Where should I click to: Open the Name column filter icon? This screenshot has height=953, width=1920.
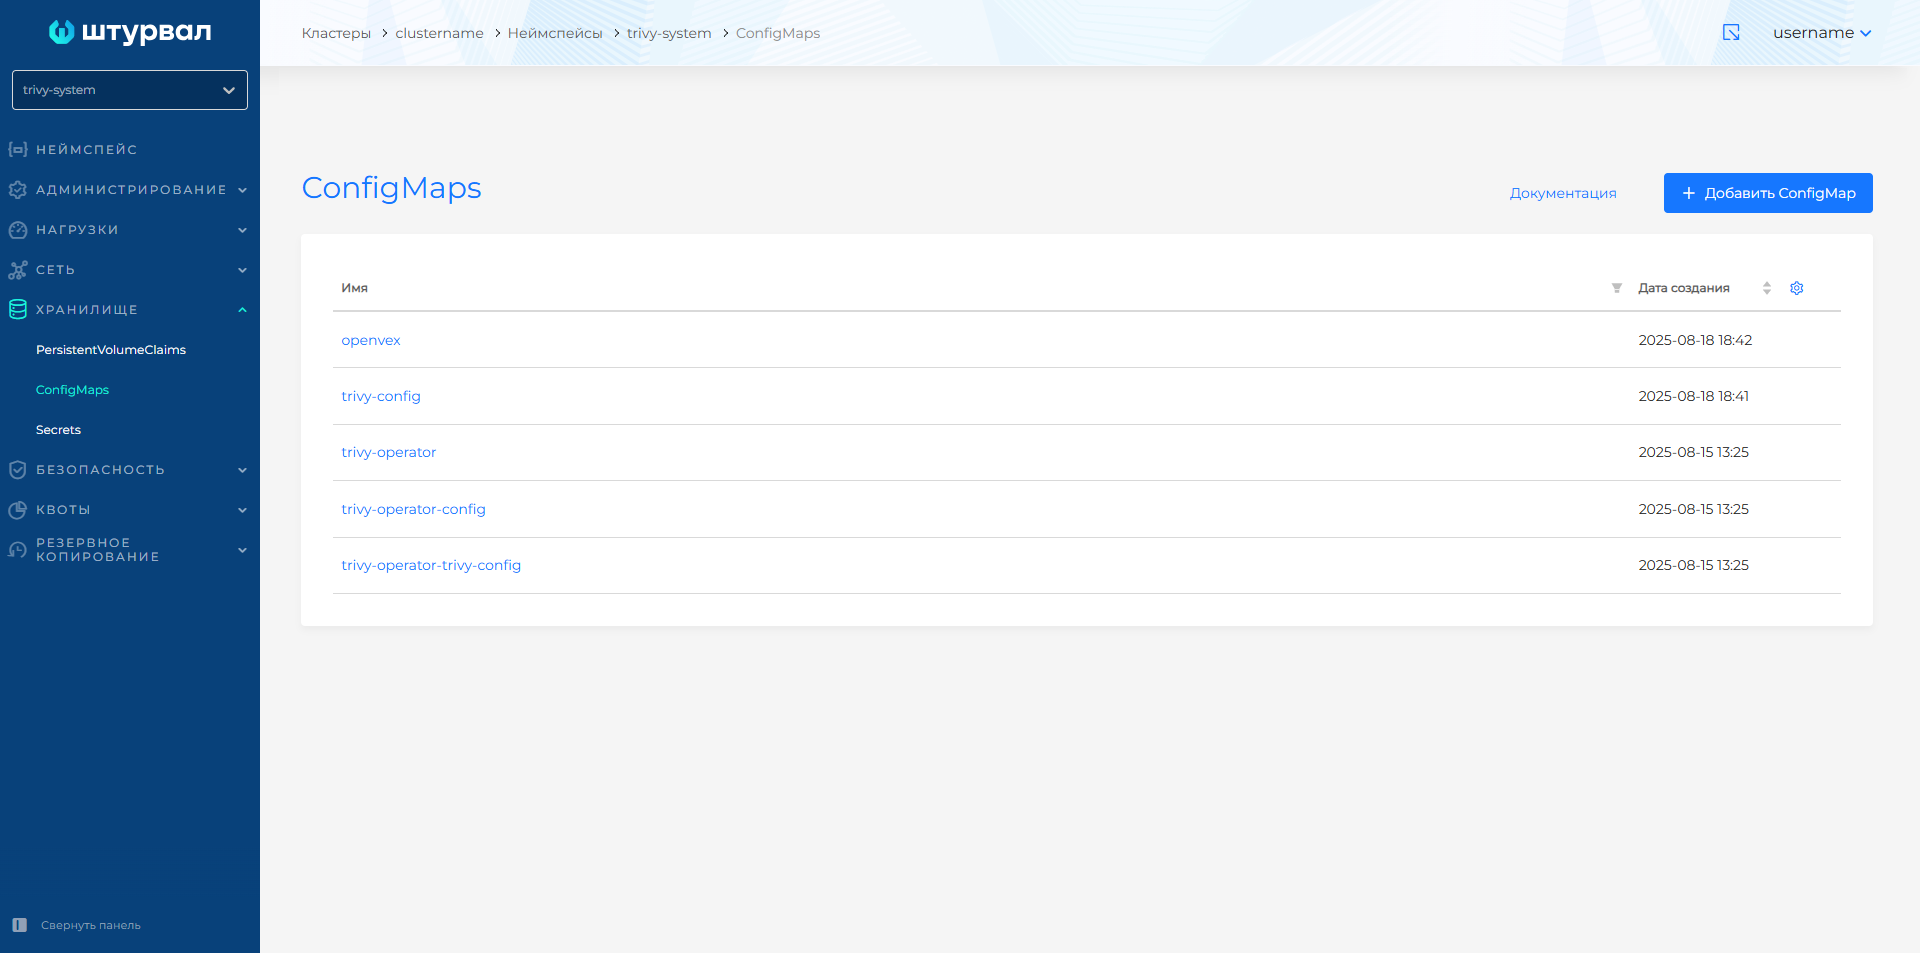pyautogui.click(x=1616, y=288)
